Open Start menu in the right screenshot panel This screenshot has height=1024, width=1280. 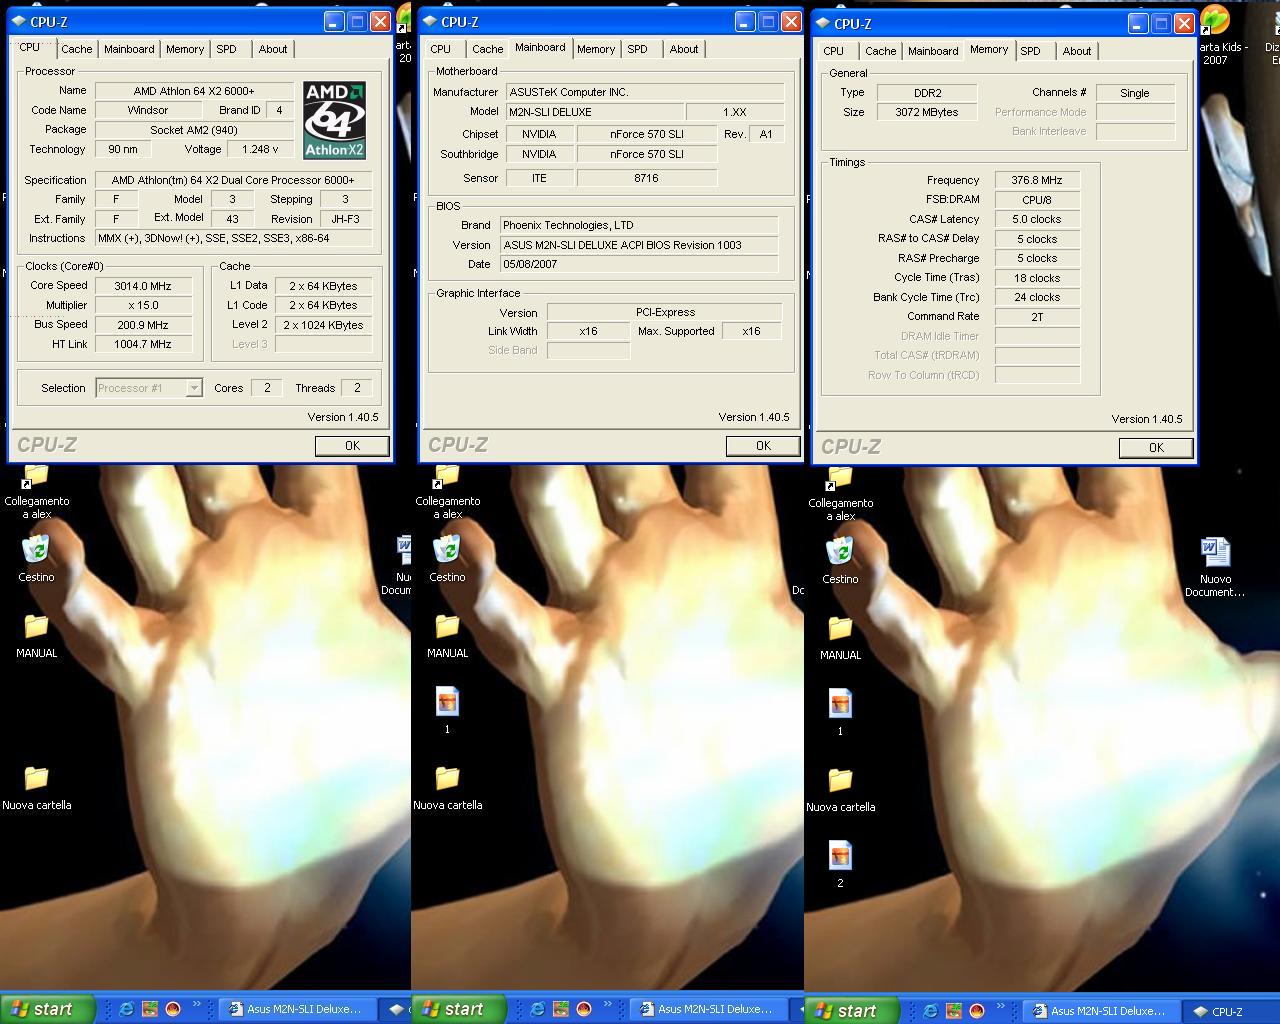(850, 1010)
